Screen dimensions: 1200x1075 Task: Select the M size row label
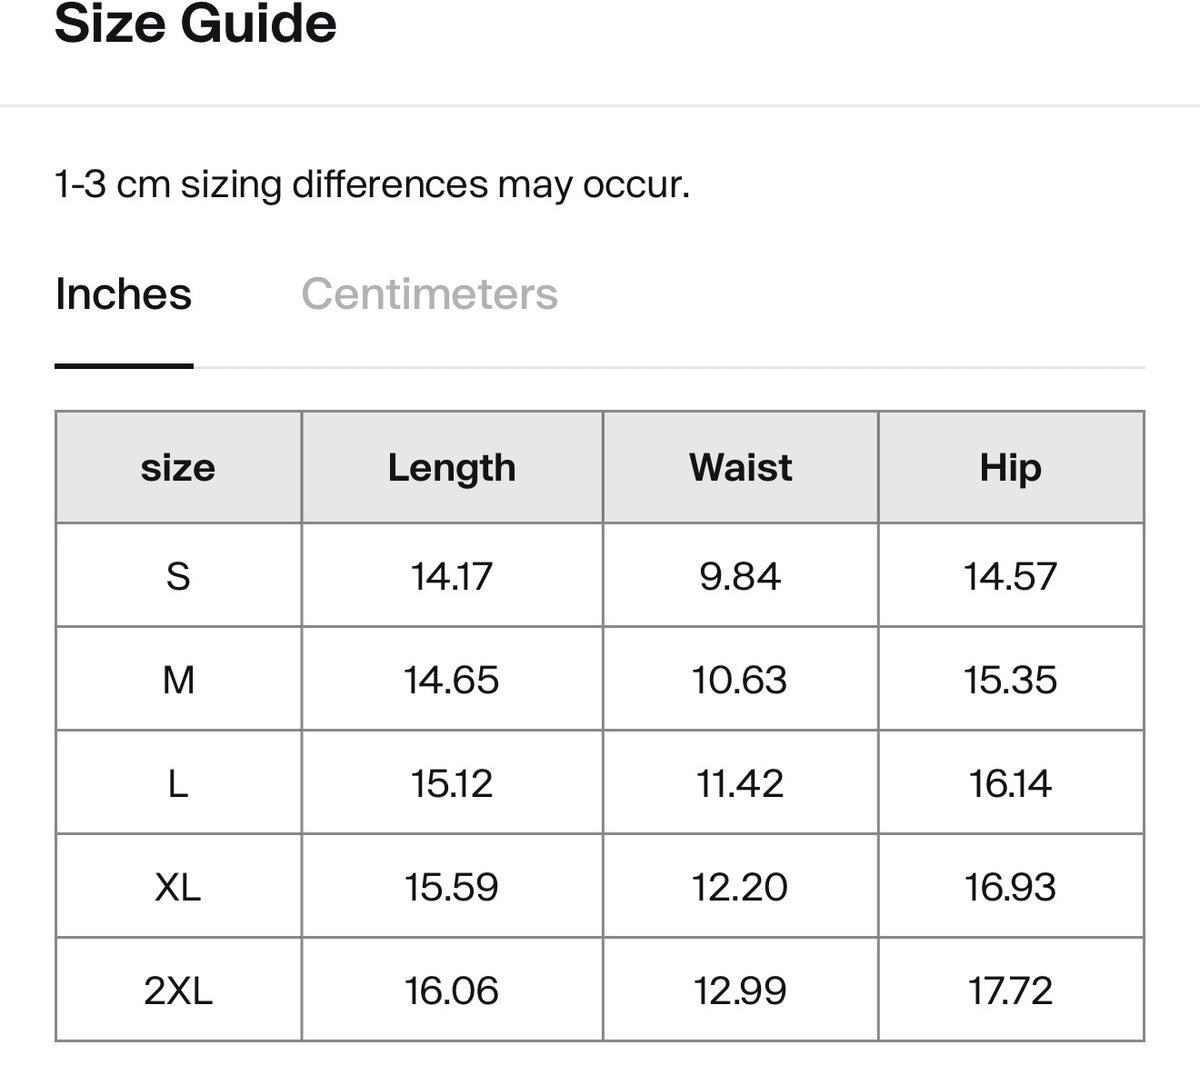click(x=178, y=680)
